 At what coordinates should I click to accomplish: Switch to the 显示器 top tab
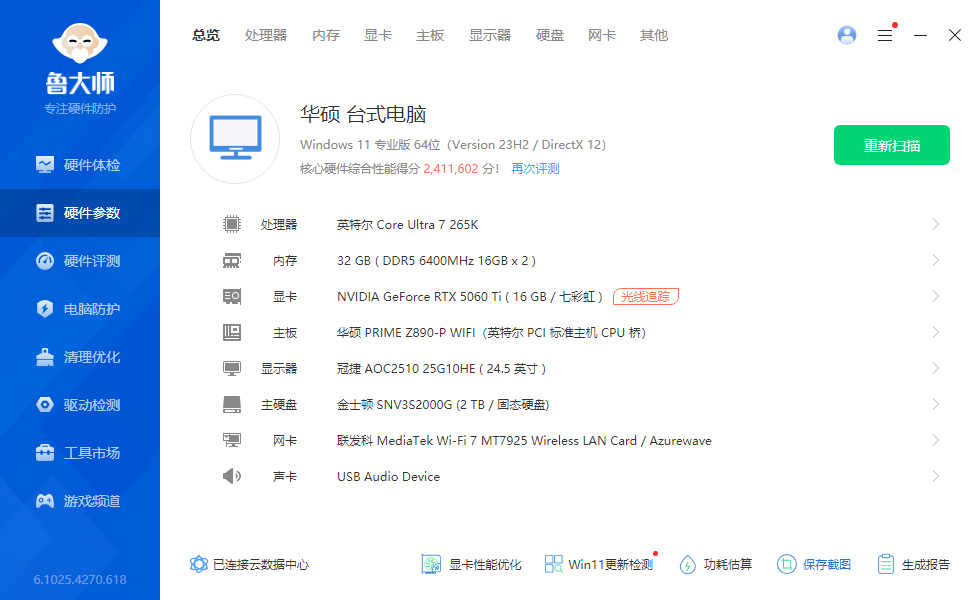coord(490,35)
